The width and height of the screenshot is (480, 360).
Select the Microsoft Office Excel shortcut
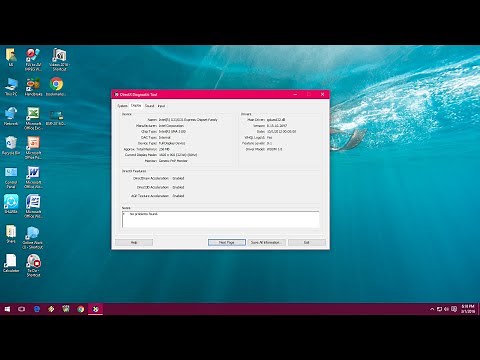[x=33, y=118]
